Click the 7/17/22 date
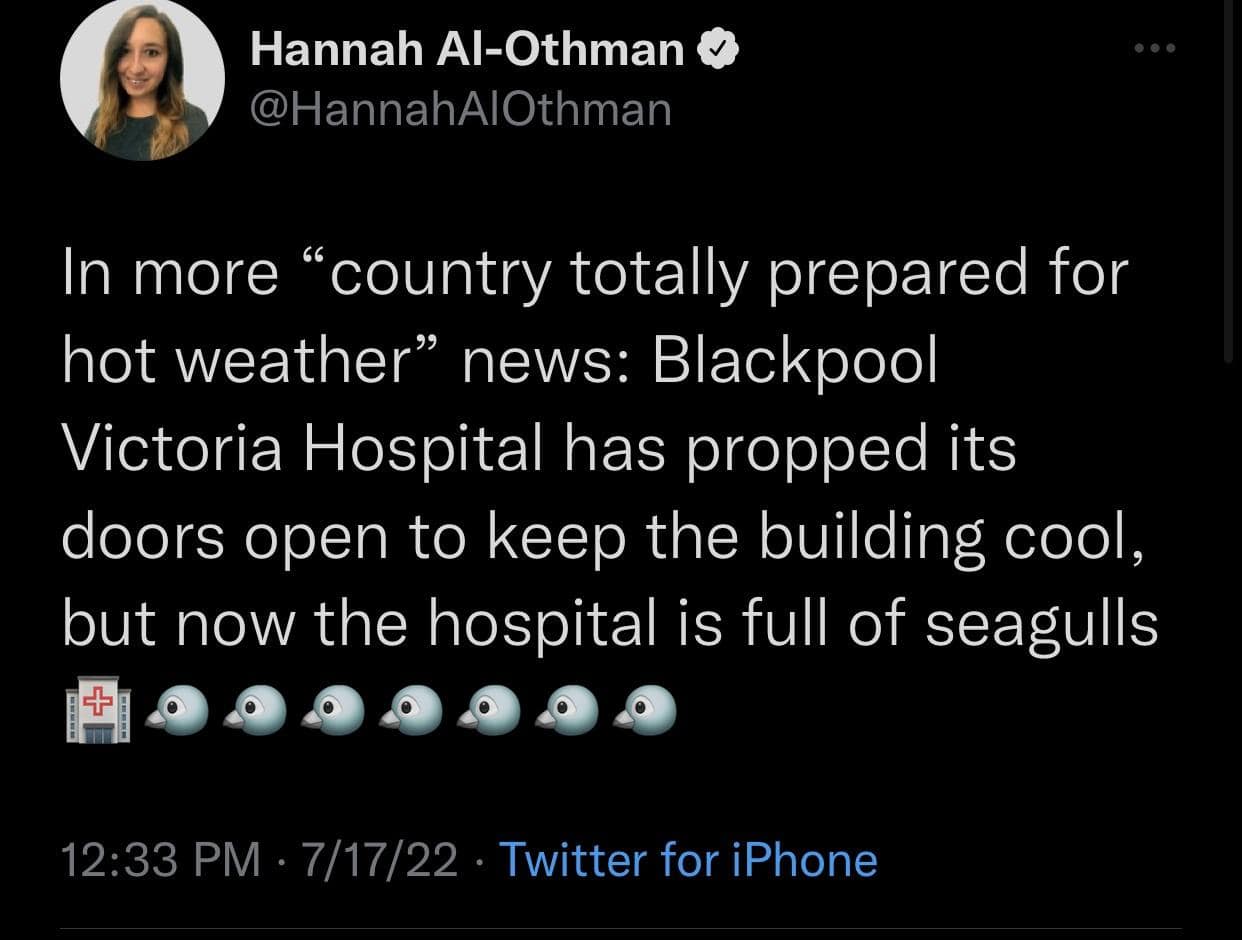 383,860
